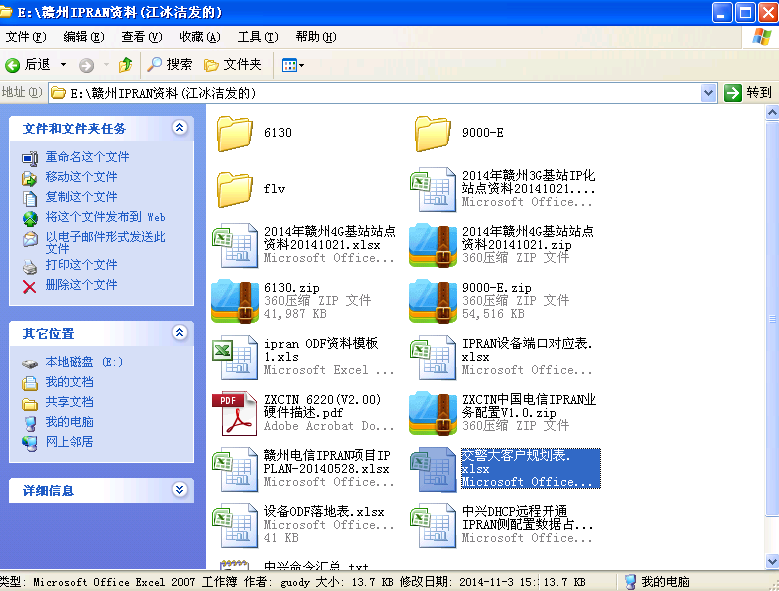779x591 pixels.
Task: Open 网上邻居 location
Action: click(x=70, y=442)
